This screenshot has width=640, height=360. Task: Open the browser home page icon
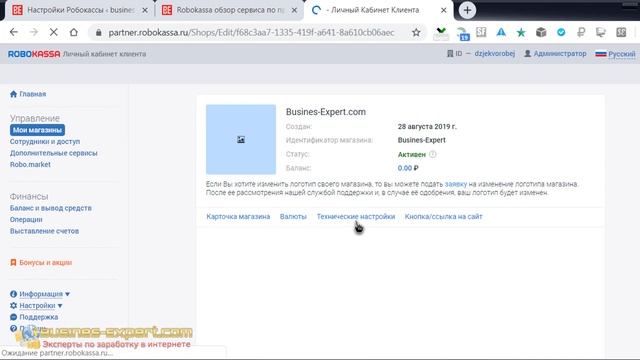(x=73, y=32)
